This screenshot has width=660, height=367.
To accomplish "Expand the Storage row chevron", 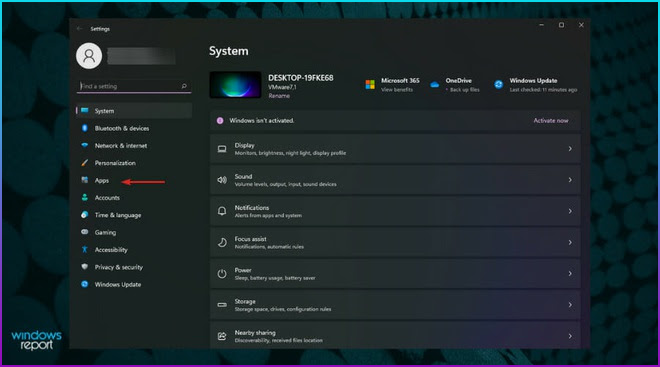I will [570, 305].
